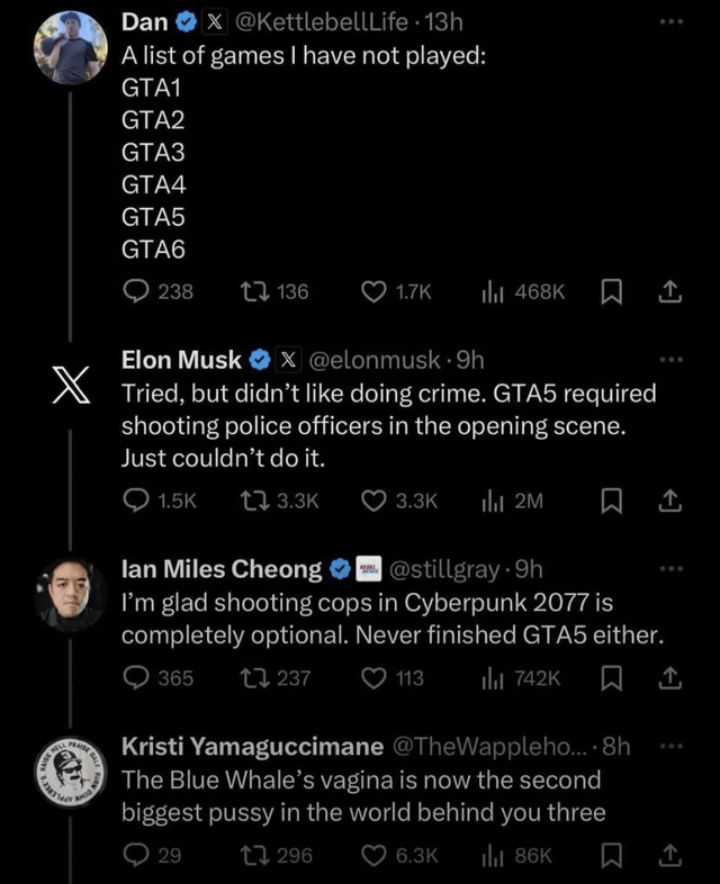The width and height of the screenshot is (720, 884).
Task: Open more options on Elon Musk's tweet
Action: 671,359
